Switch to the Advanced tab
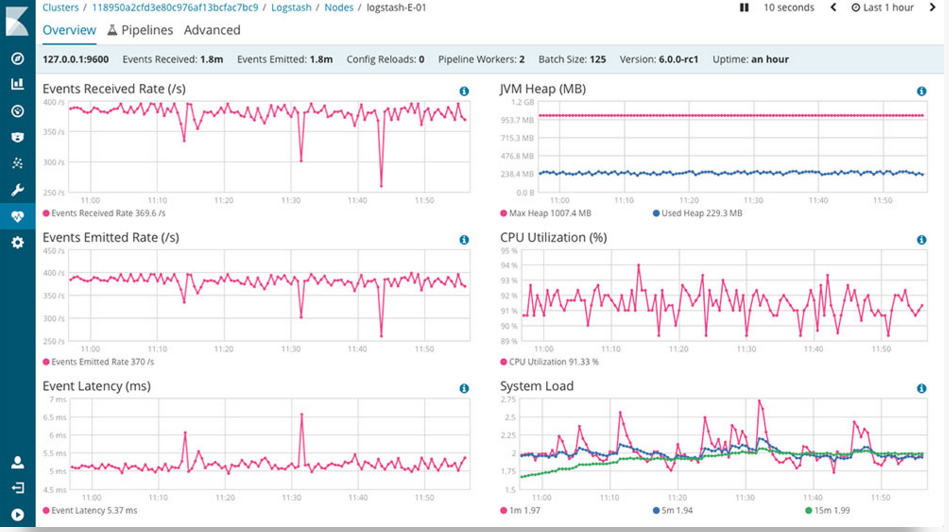This screenshot has height=532, width=949. click(x=212, y=30)
